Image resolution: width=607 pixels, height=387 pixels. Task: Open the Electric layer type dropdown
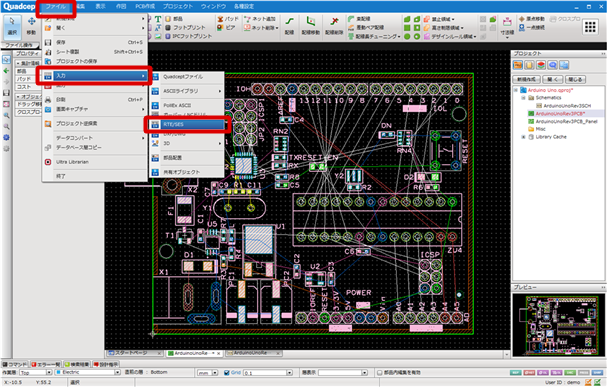tap(87, 372)
